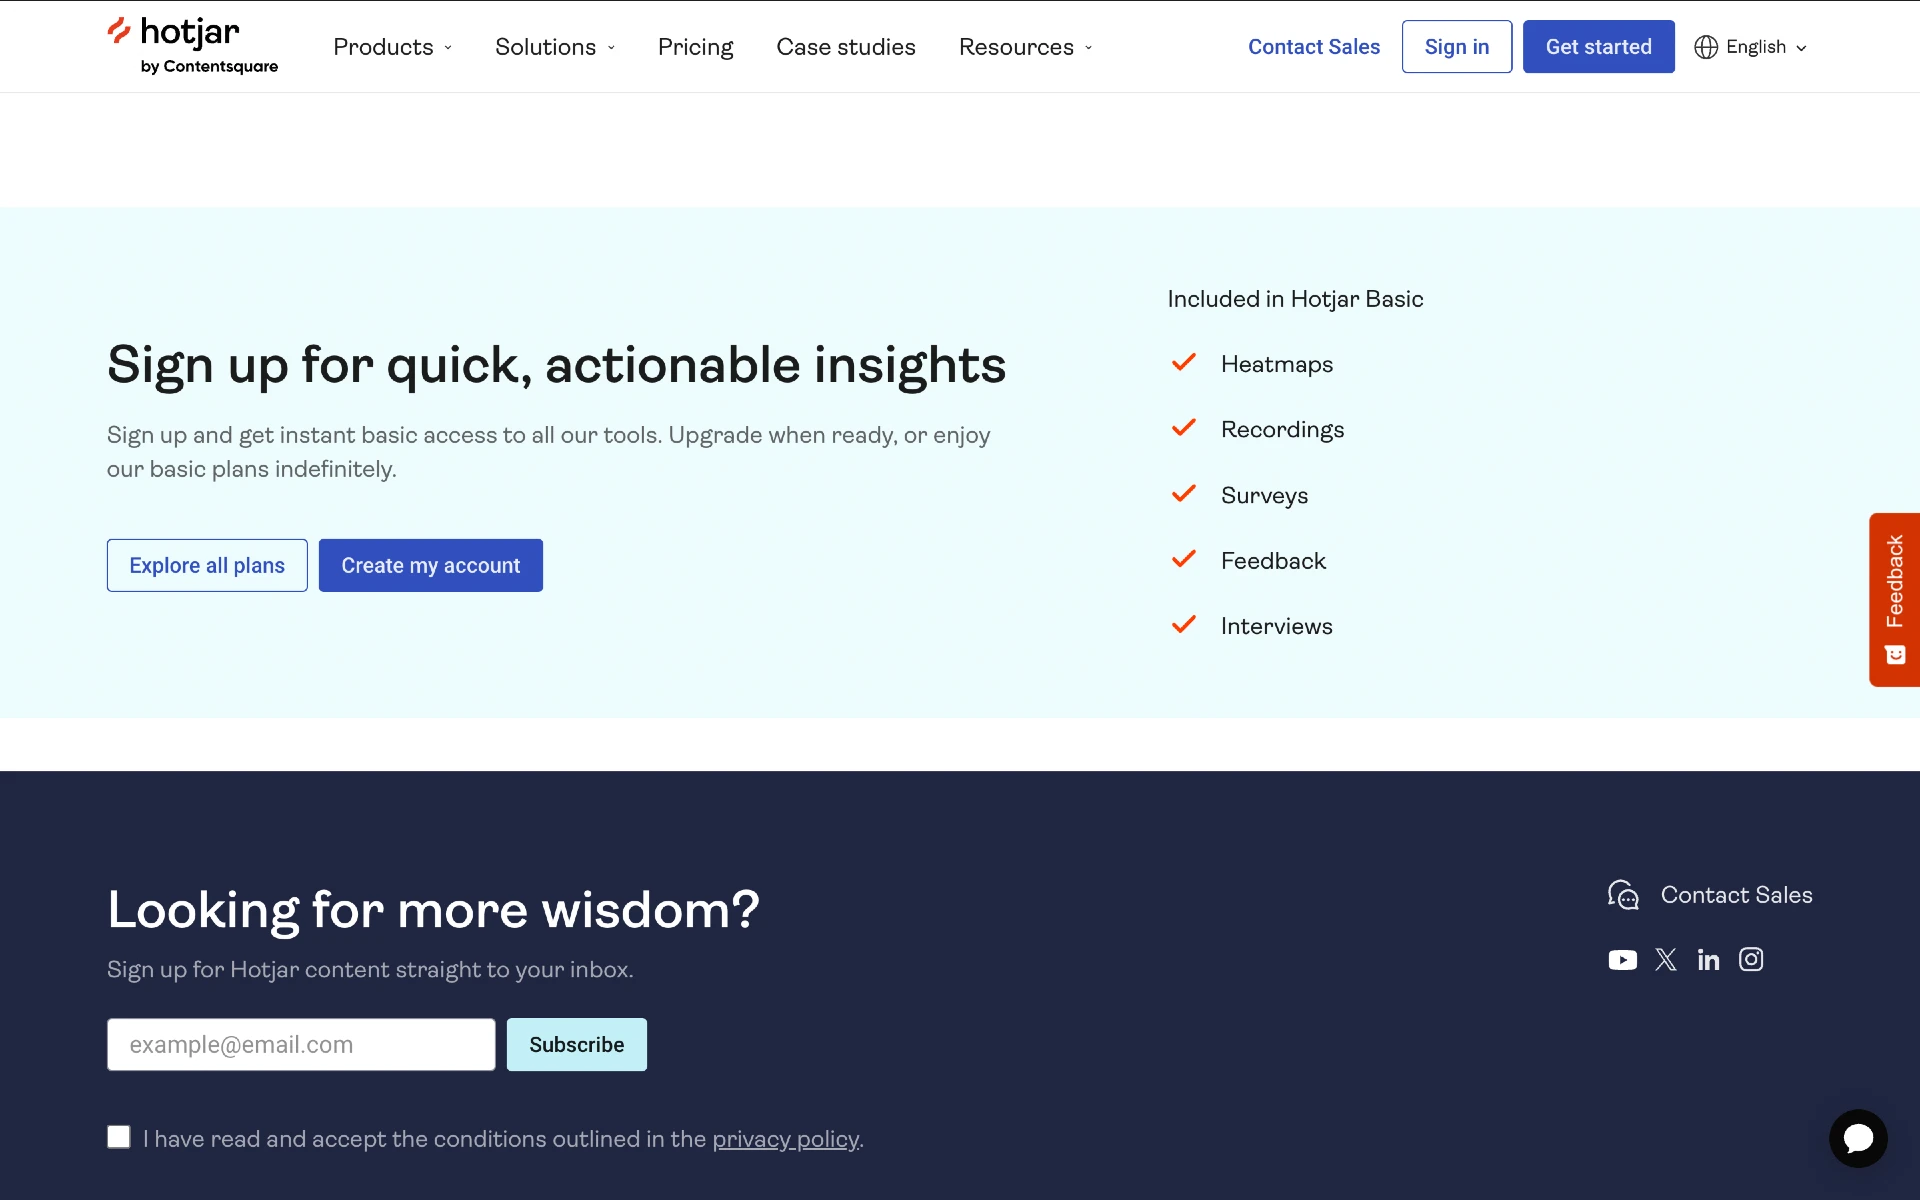Click the globe/language selector icon
Viewport: 1920px width, 1200px height.
coord(1704,47)
